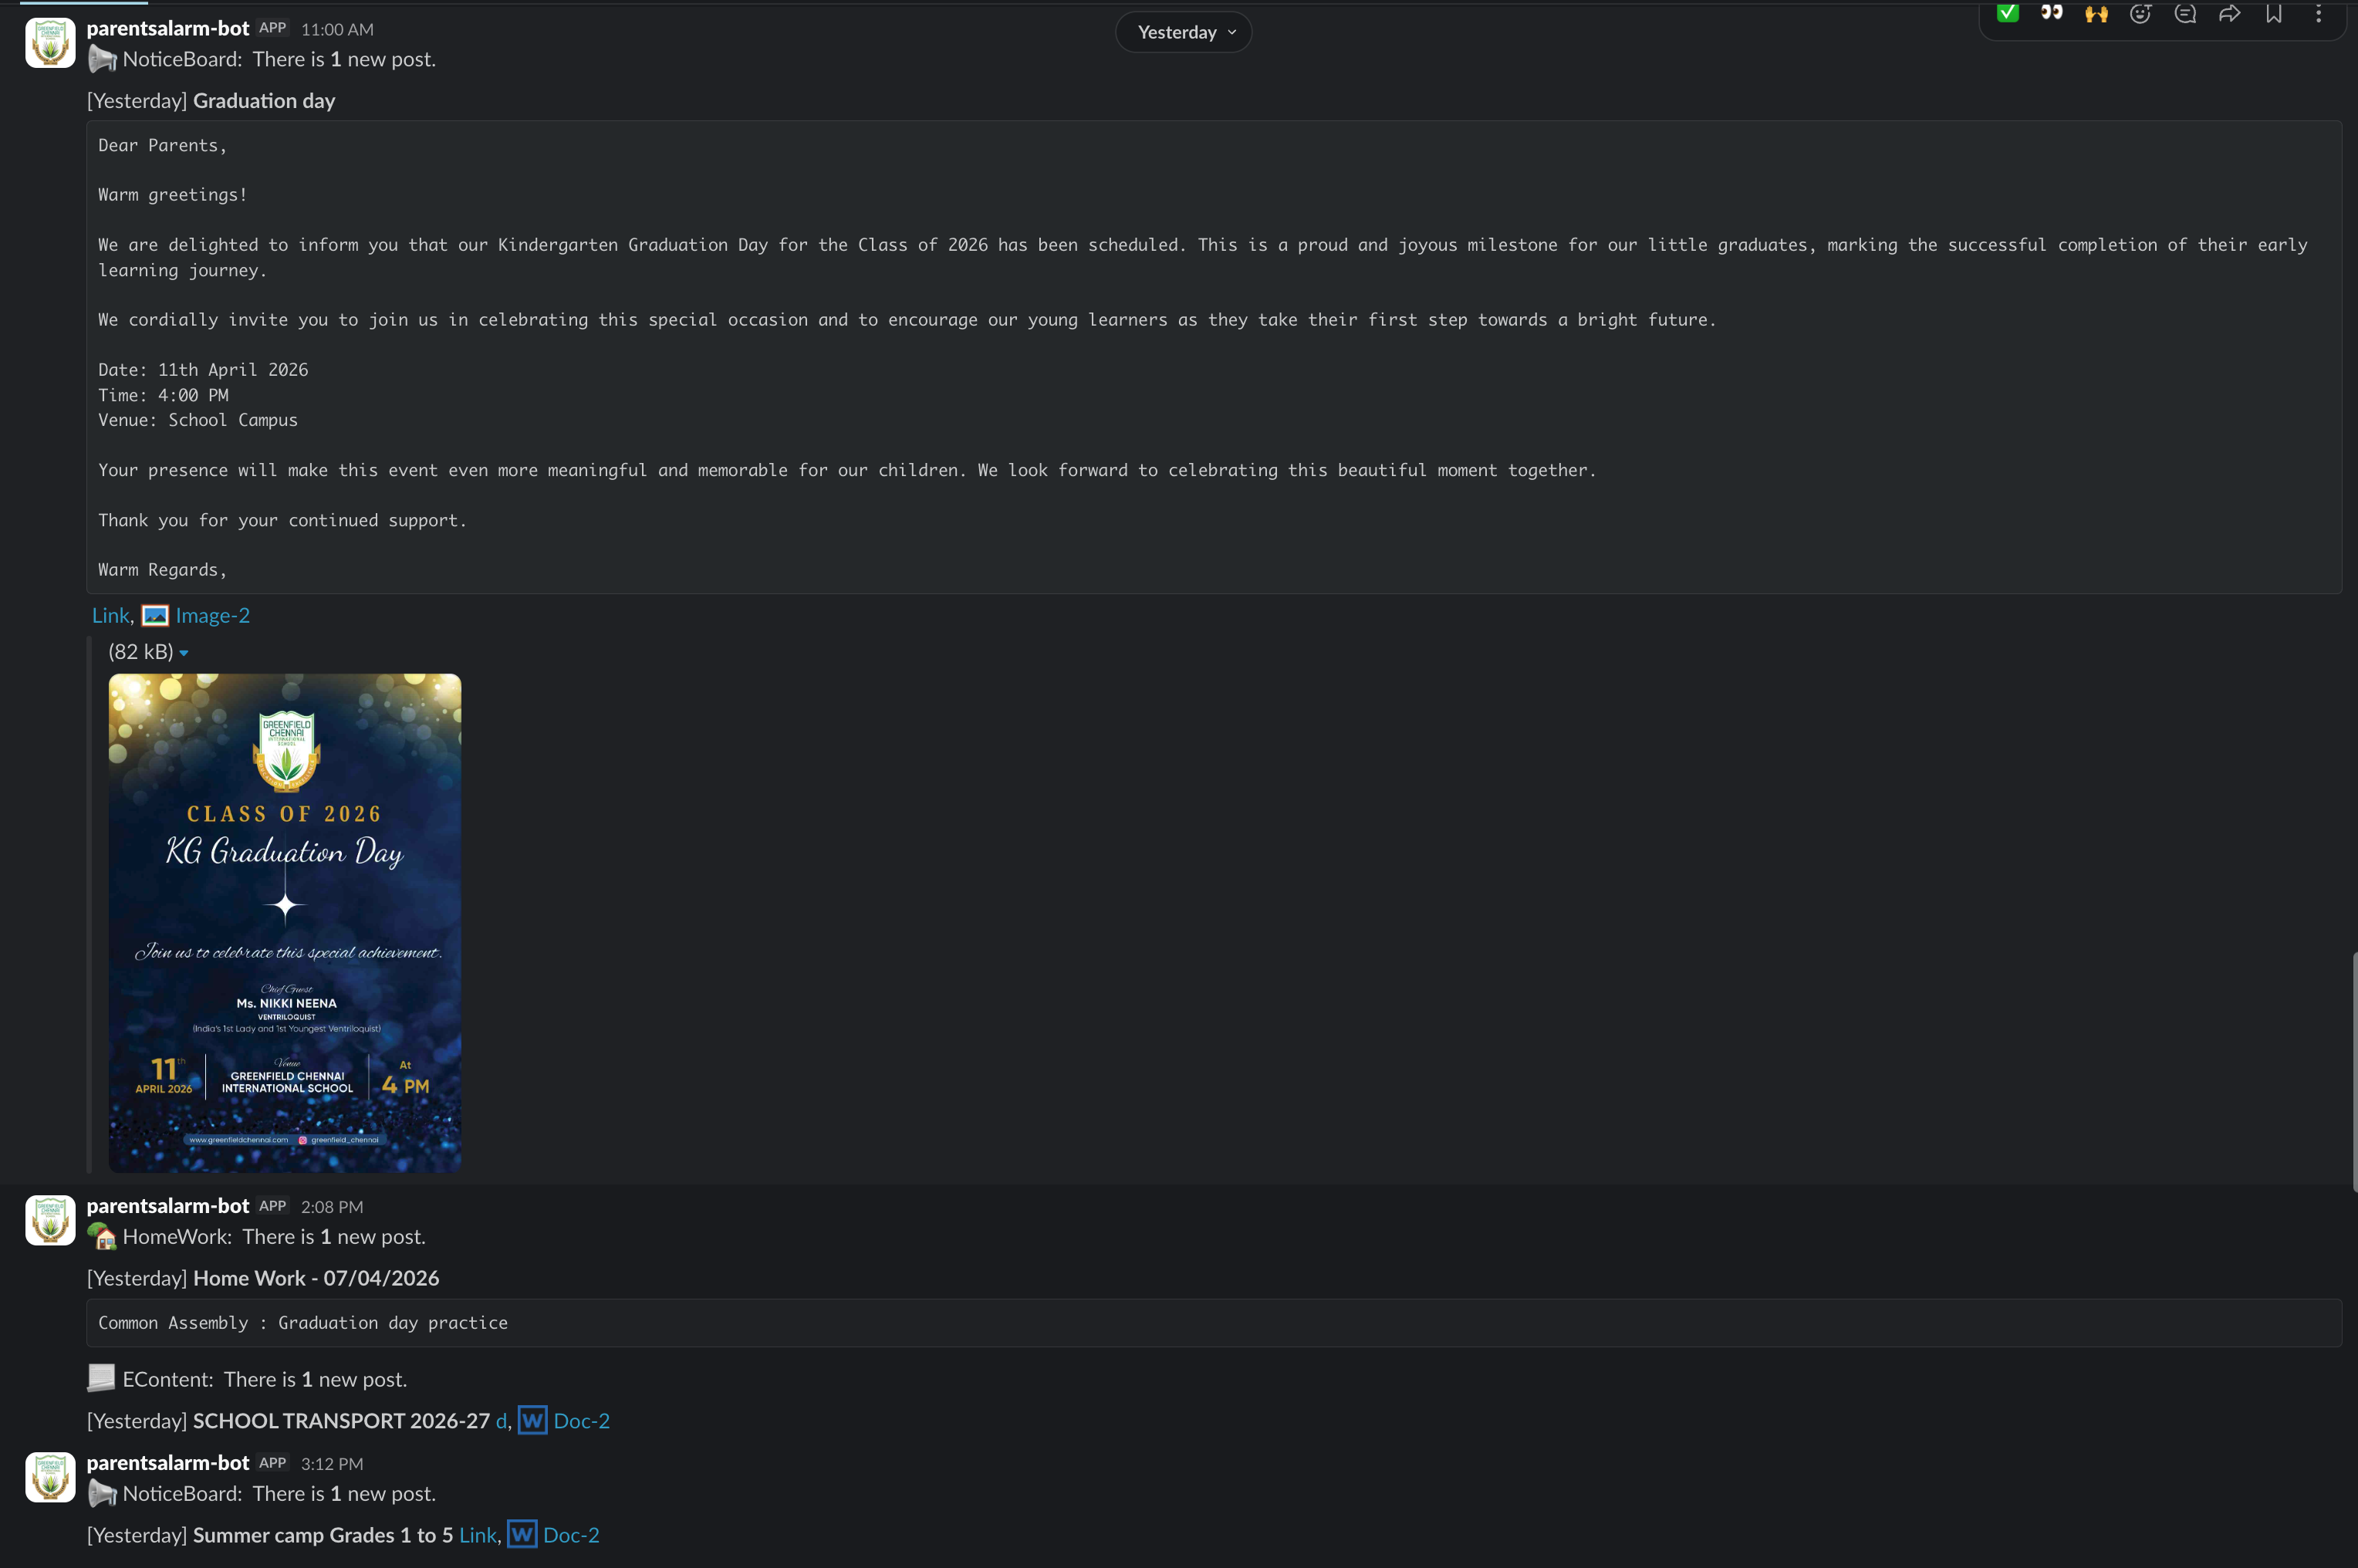
Task: Open Doc-2 for Summer camp Grades
Action: point(570,1535)
